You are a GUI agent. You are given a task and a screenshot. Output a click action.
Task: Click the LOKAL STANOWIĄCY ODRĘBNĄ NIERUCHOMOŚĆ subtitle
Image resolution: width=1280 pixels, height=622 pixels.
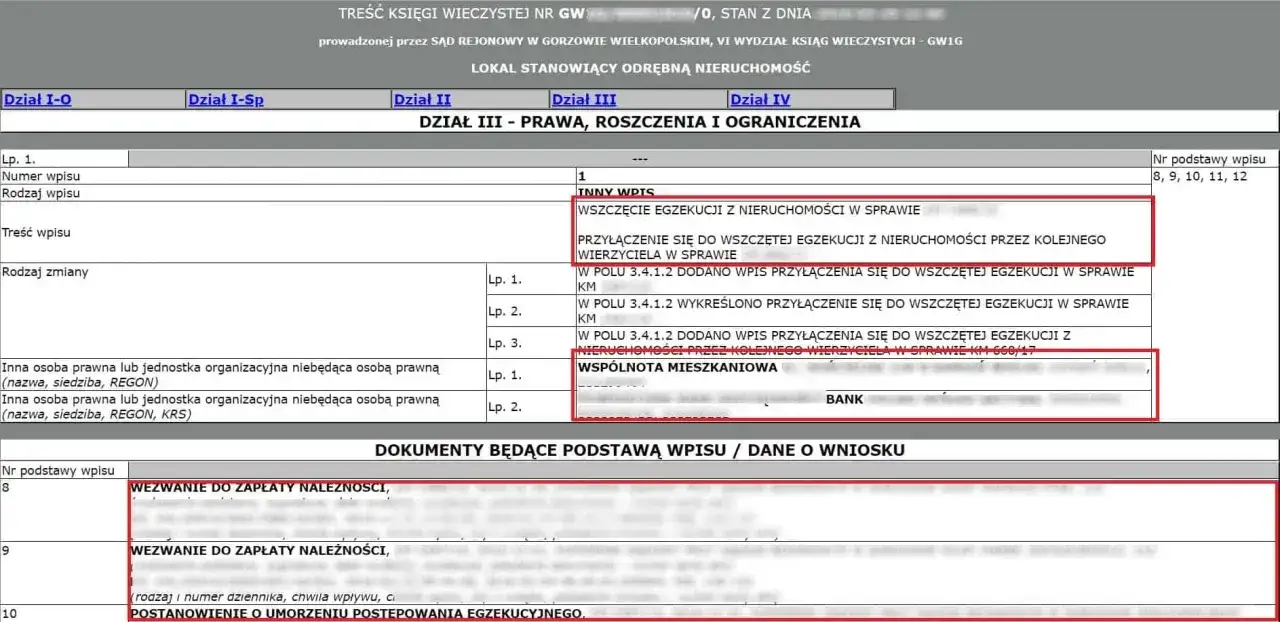pos(640,67)
